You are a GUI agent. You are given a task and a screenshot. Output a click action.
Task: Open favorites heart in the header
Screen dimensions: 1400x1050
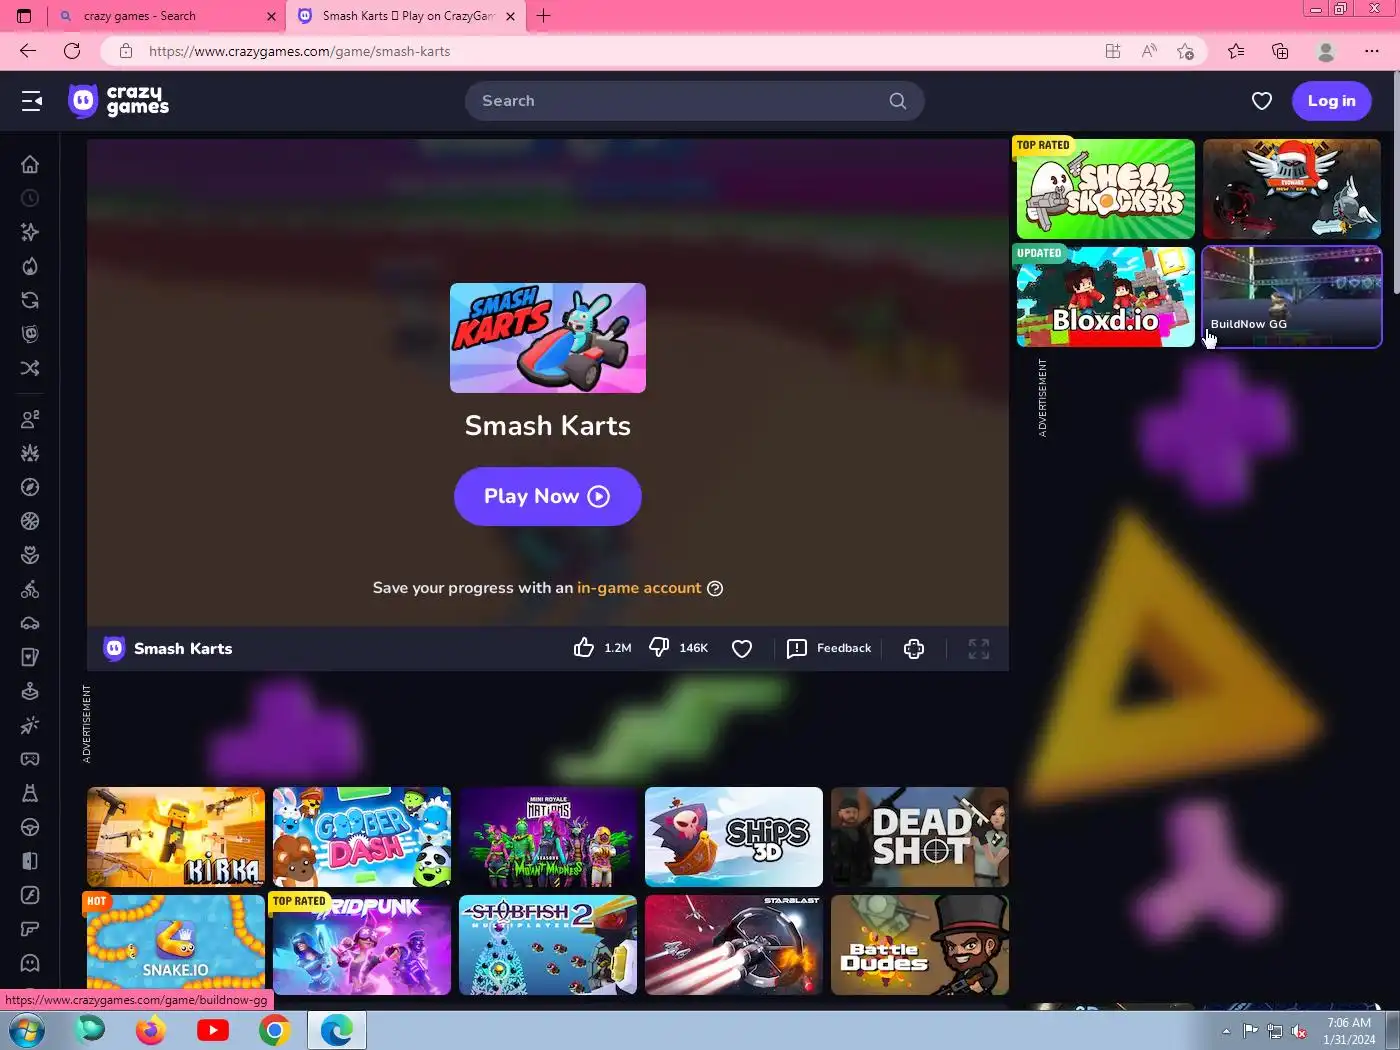(x=1262, y=101)
